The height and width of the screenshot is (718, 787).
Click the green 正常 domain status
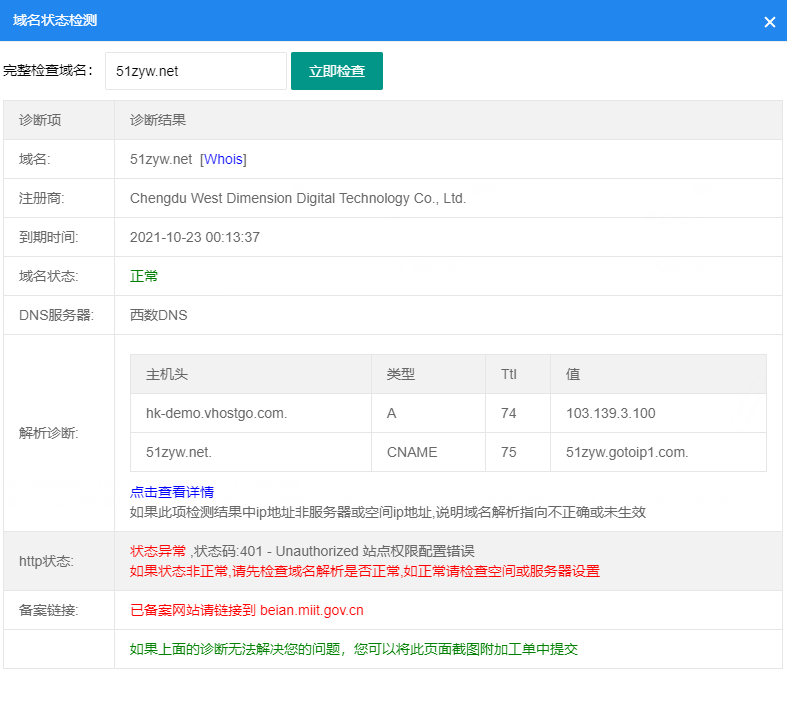coord(144,276)
